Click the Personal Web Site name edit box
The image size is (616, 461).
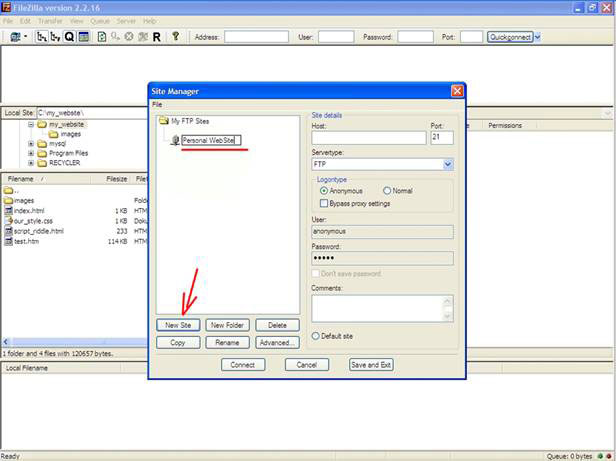click(x=211, y=140)
